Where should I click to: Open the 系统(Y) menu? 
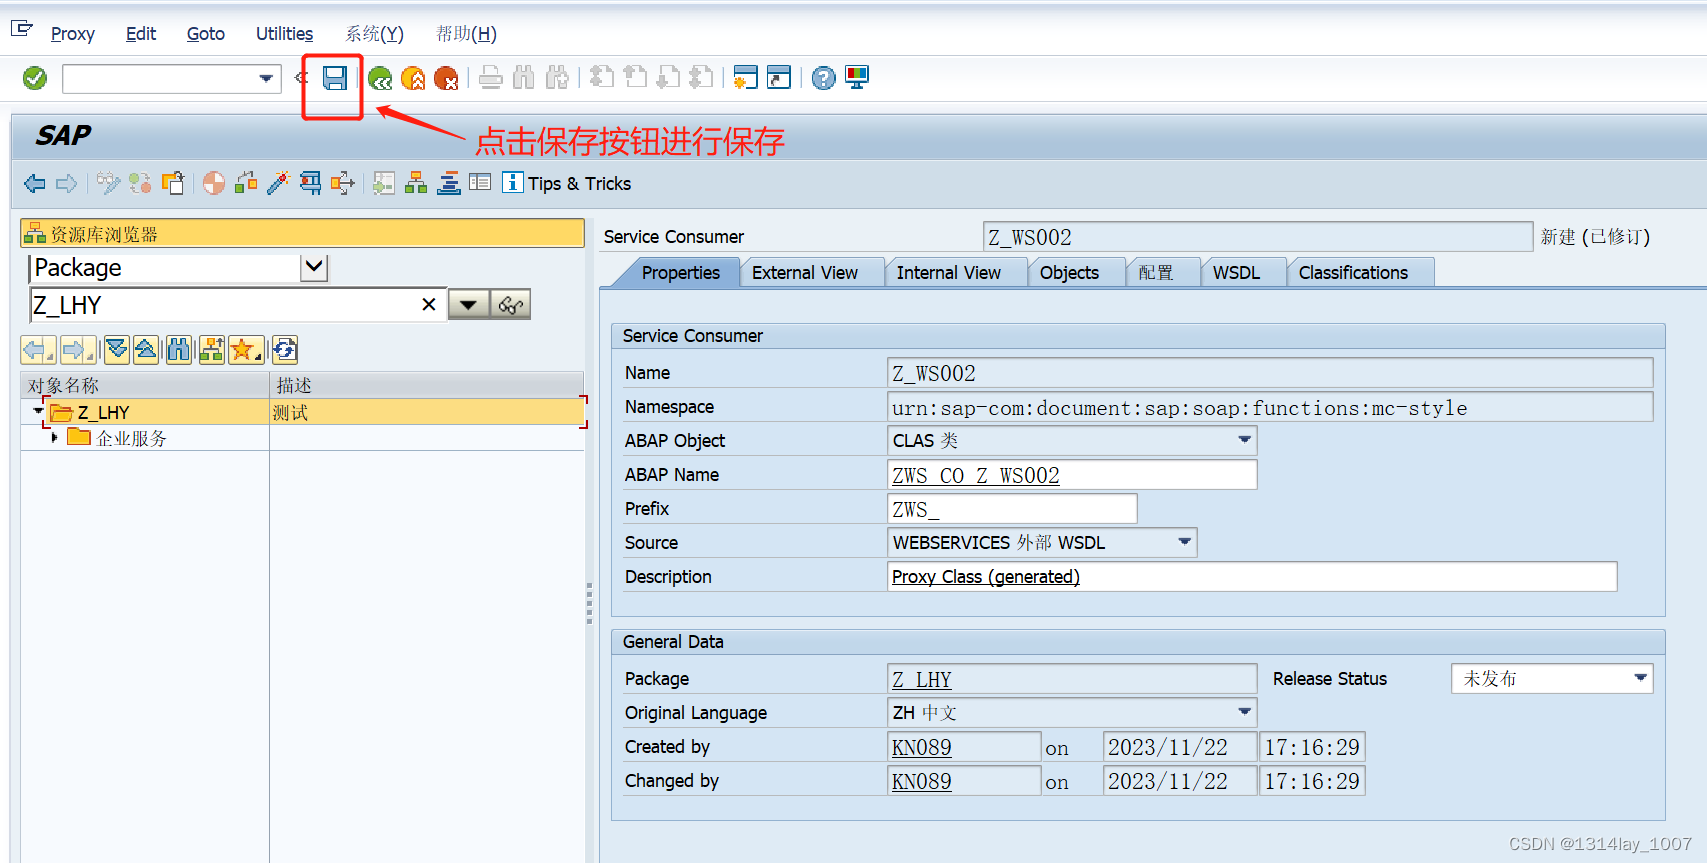click(x=375, y=33)
